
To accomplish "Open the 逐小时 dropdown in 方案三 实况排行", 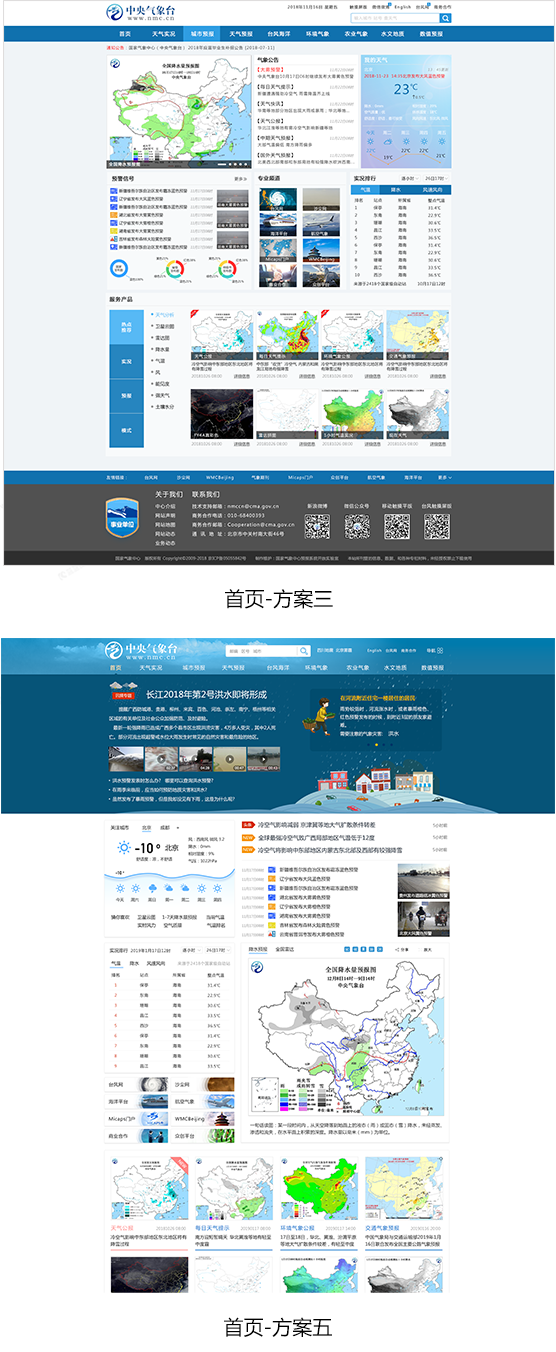I will 411,178.
